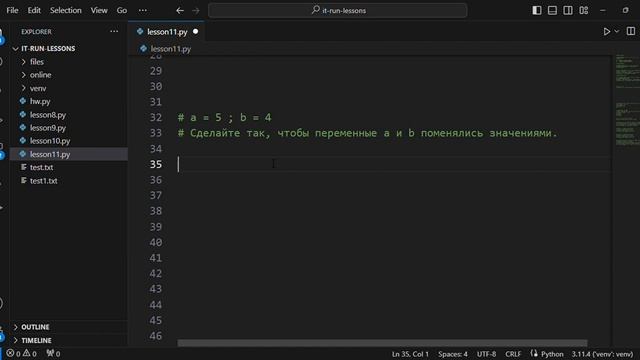Screen dimensions: 640x360
Task: Open the View menu
Action: pyautogui.click(x=99, y=10)
